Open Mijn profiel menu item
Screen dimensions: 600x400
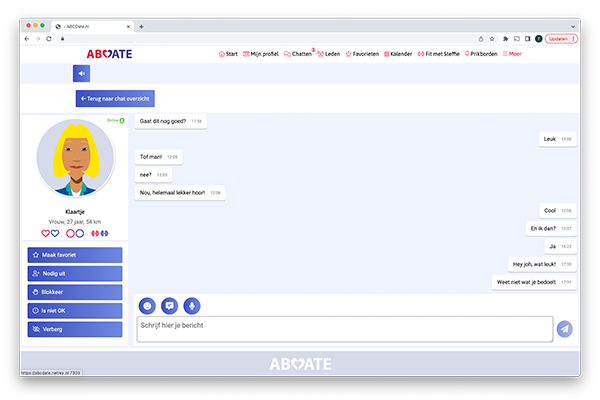(261, 54)
